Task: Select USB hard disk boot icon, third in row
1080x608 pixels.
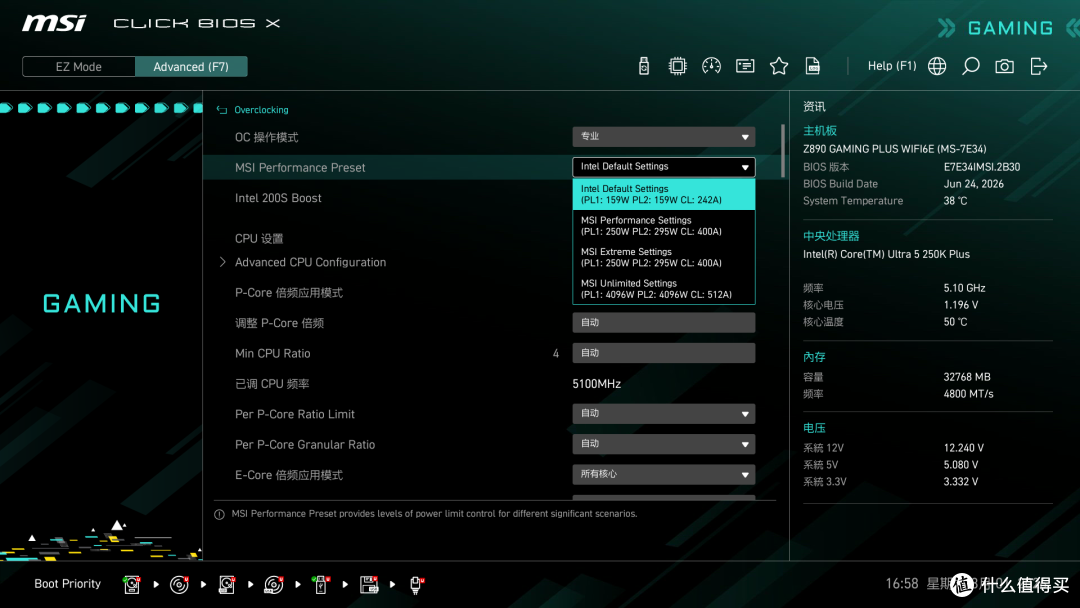Action: (227, 585)
